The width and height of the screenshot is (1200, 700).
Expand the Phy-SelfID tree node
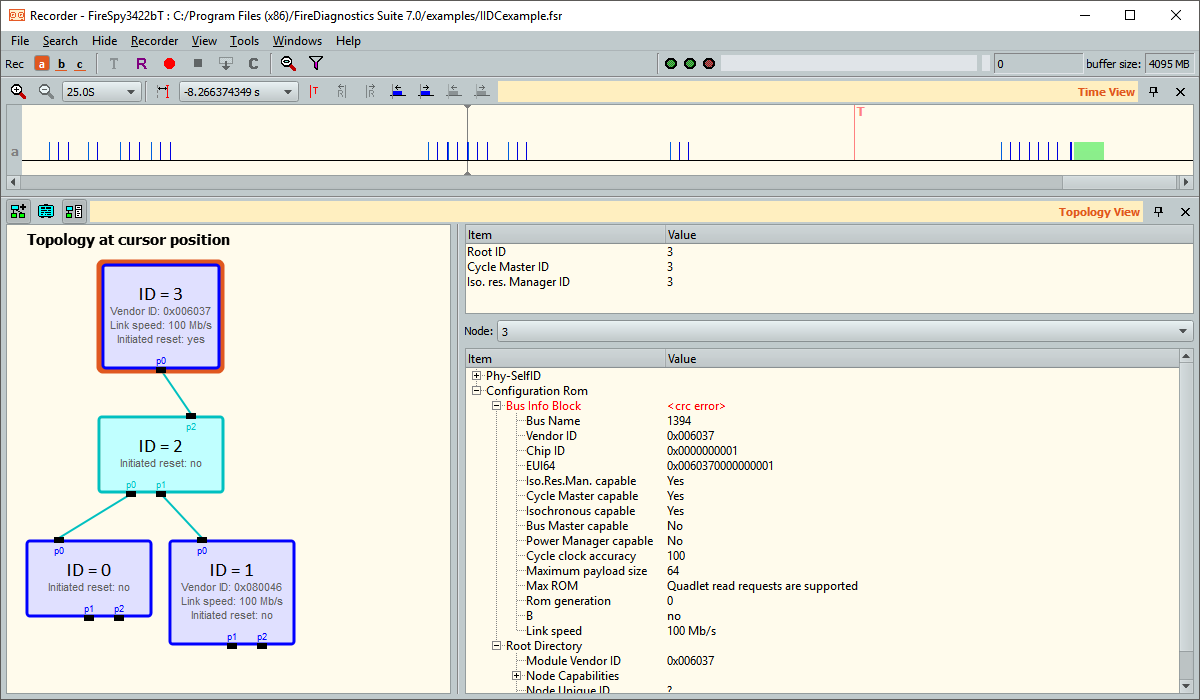point(477,376)
